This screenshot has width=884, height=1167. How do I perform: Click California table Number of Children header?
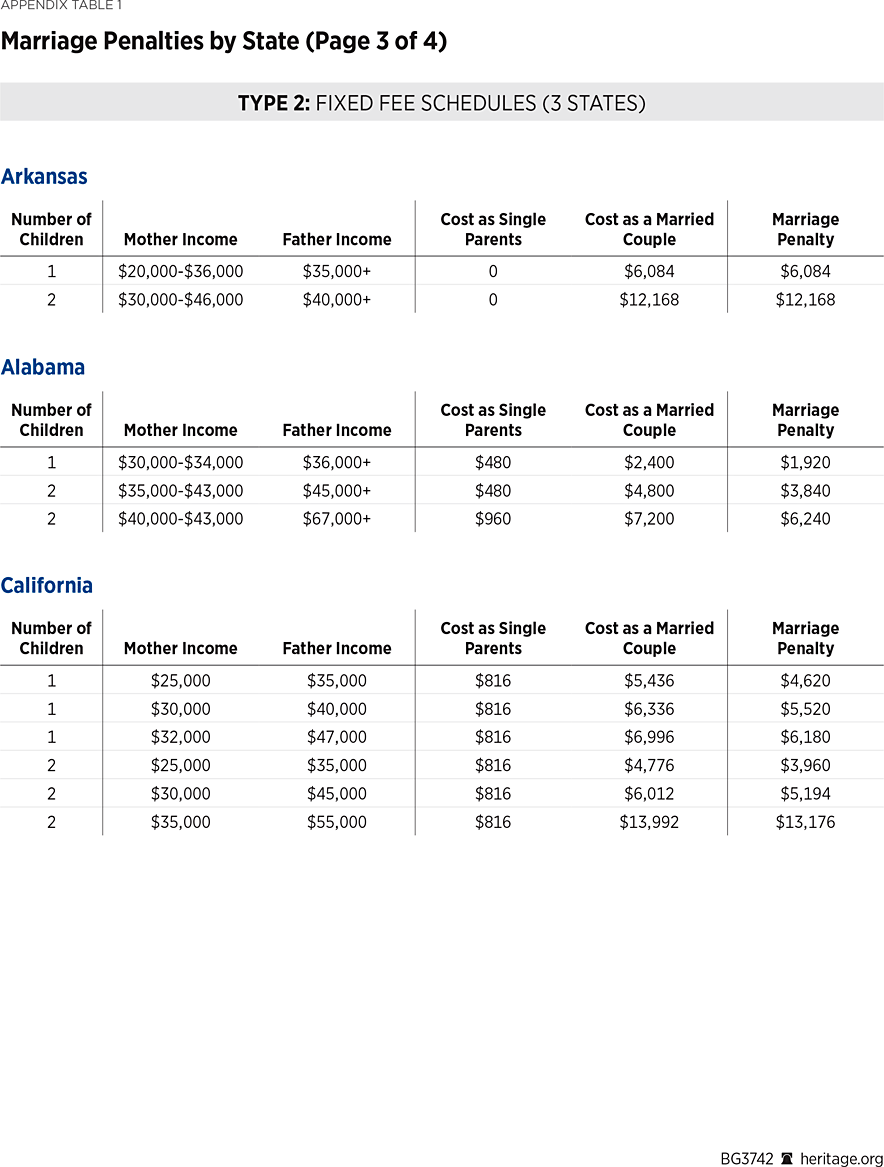[x=51, y=638]
